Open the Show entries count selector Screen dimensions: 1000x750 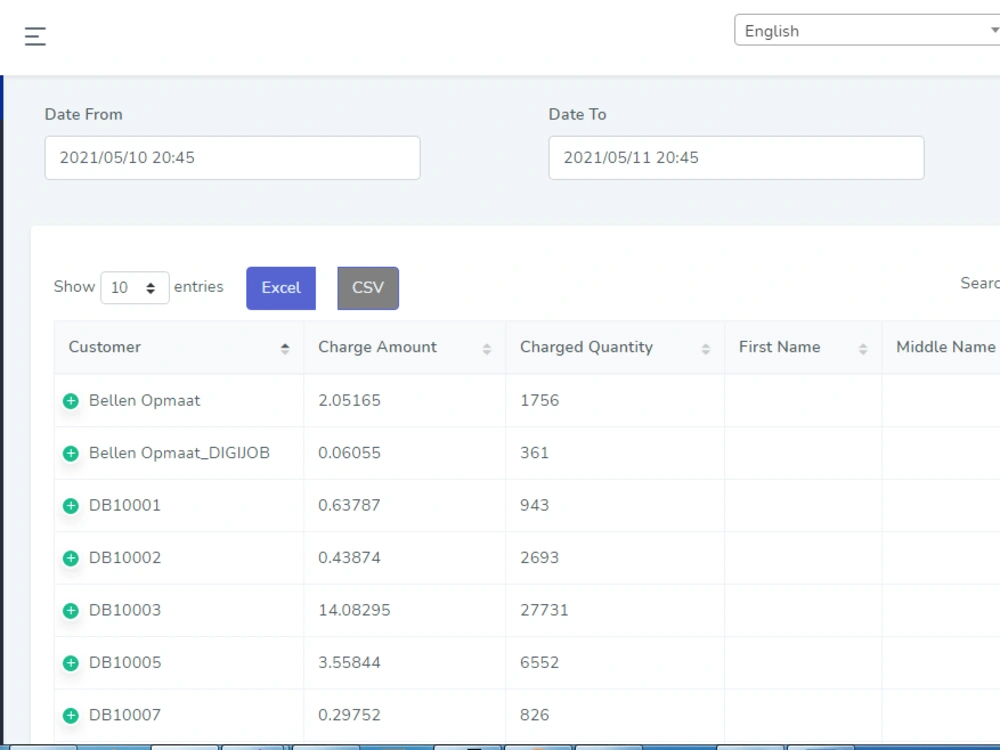click(135, 288)
